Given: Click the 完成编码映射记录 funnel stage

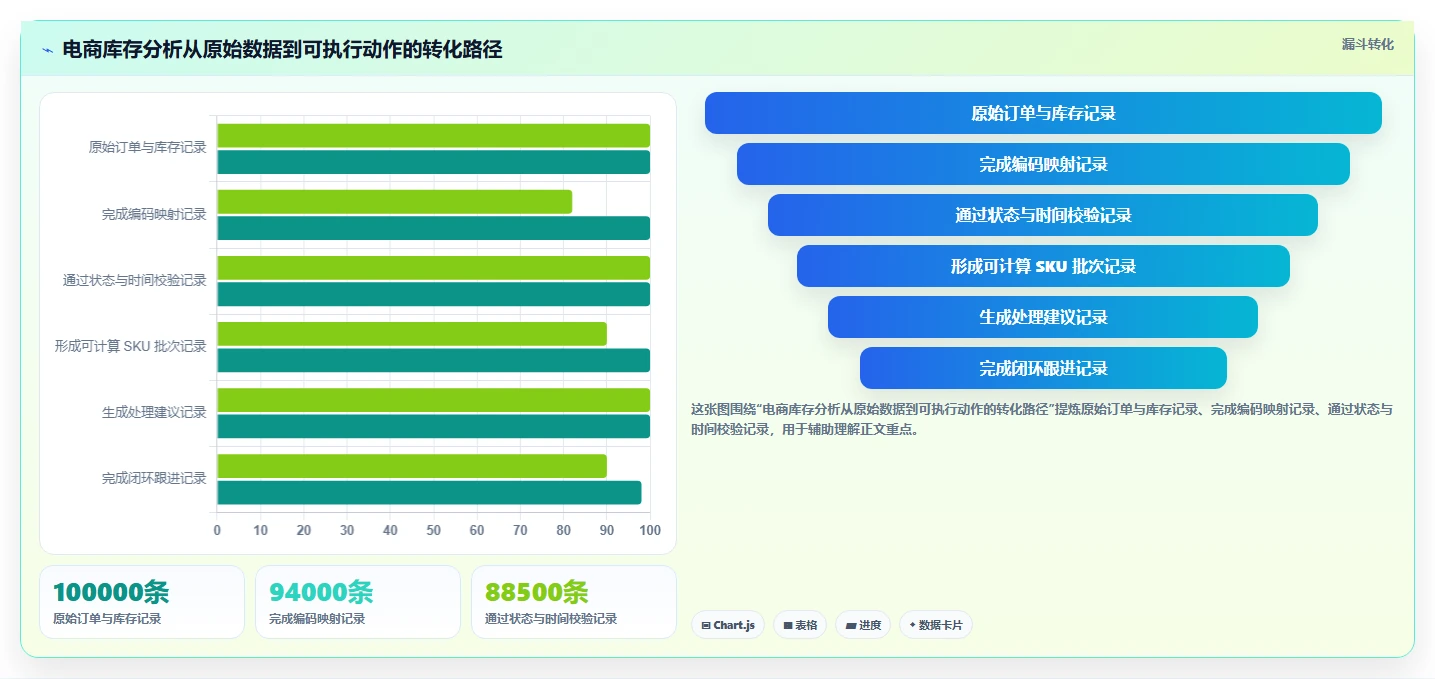Looking at the screenshot, I should 1043,164.
